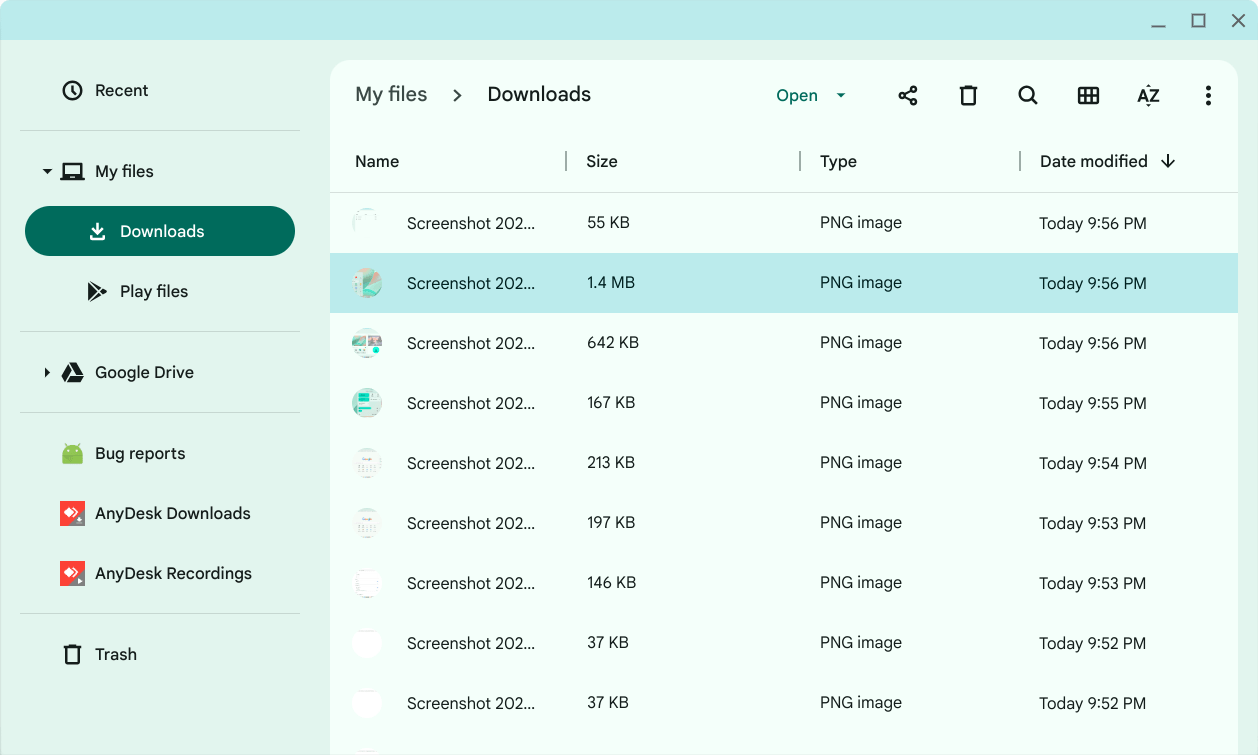
Task: Select the Play files sidebar icon
Action: tap(97, 291)
